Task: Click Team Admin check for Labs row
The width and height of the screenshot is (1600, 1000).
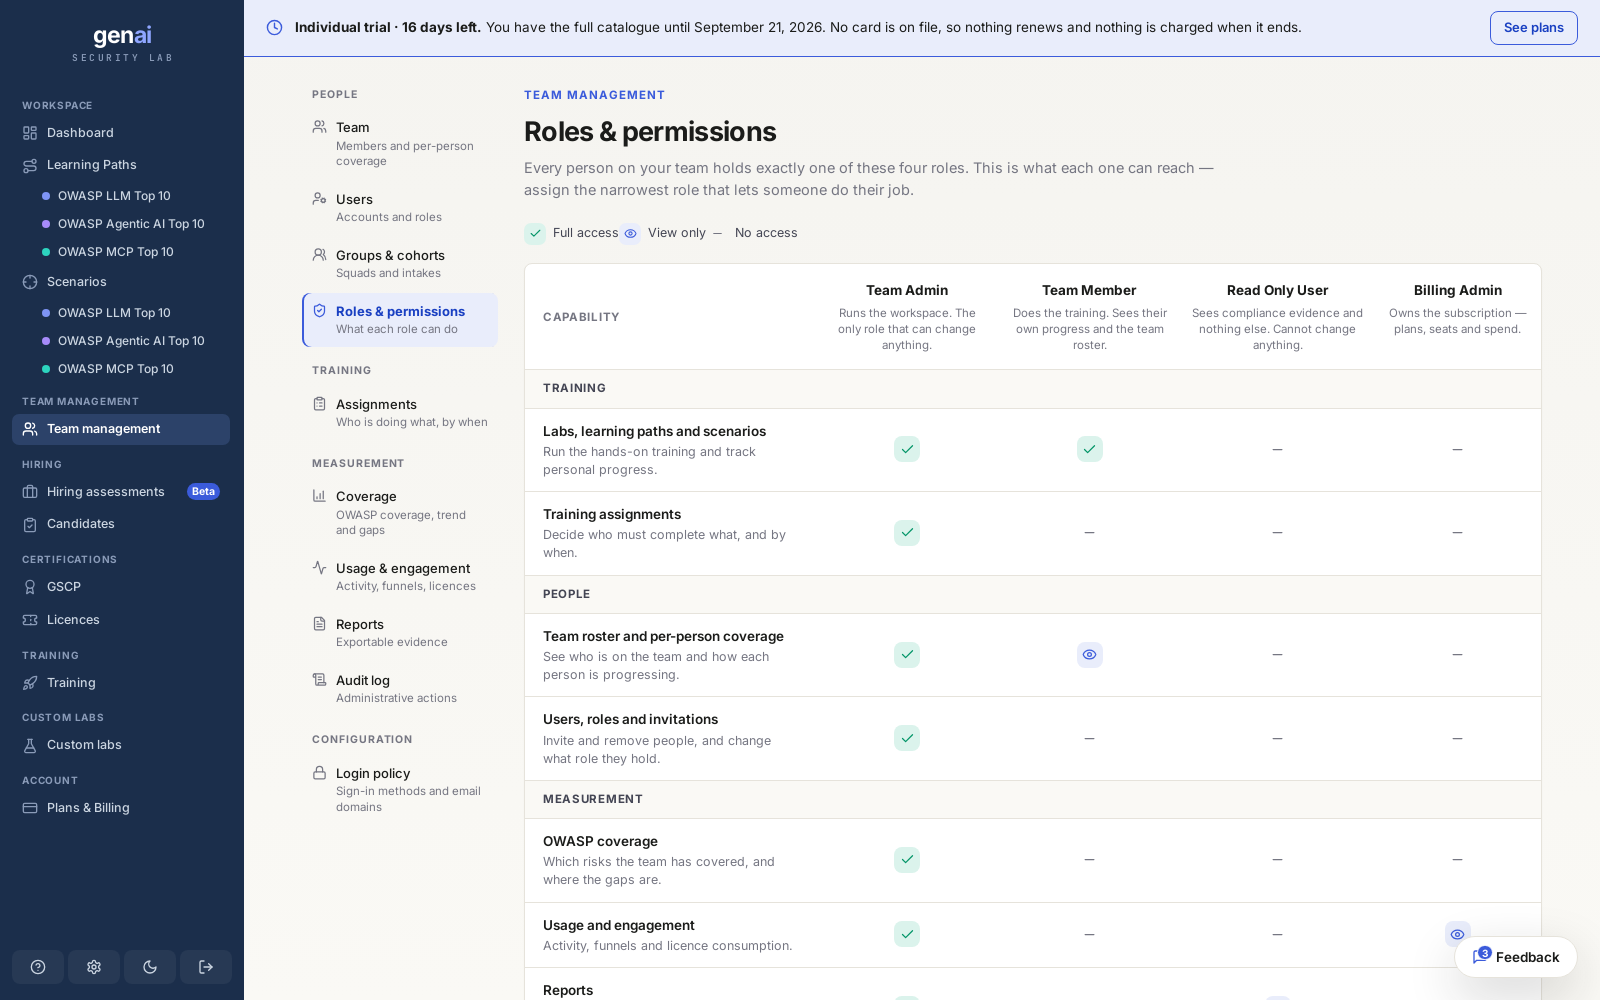Action: [907, 449]
